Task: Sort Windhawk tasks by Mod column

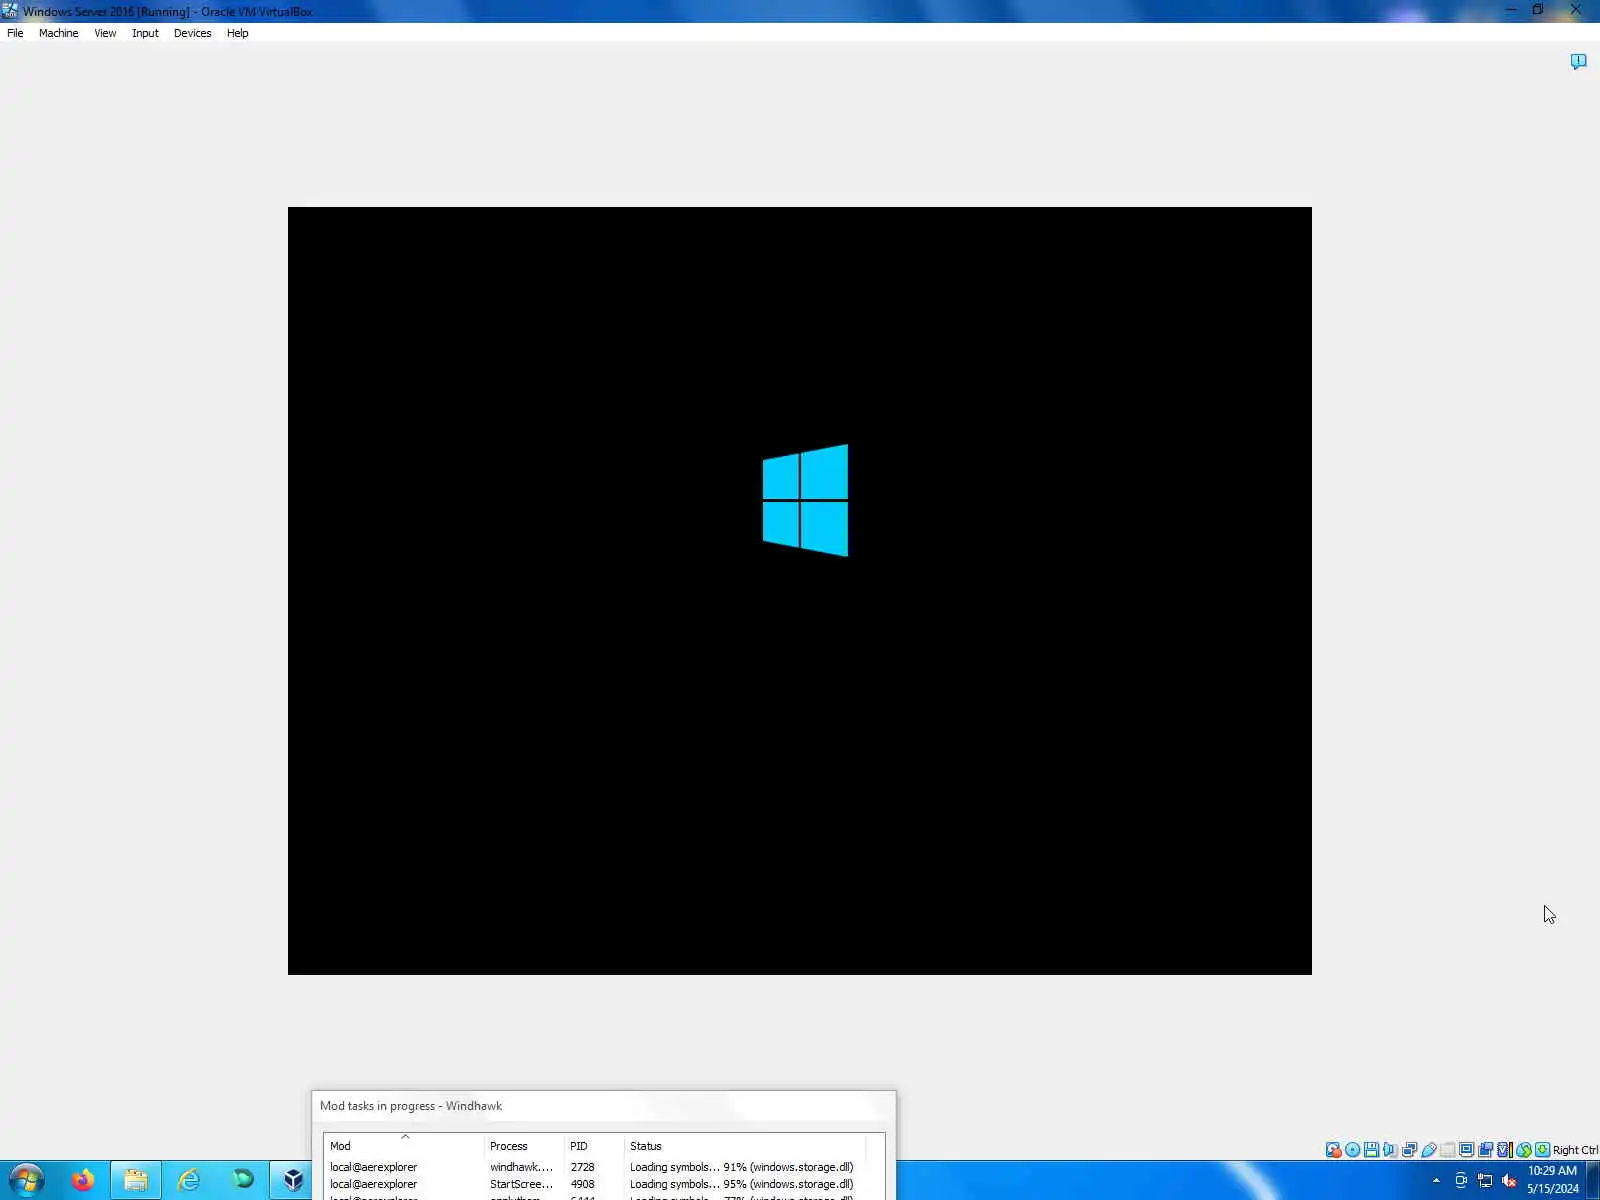Action: tap(404, 1146)
